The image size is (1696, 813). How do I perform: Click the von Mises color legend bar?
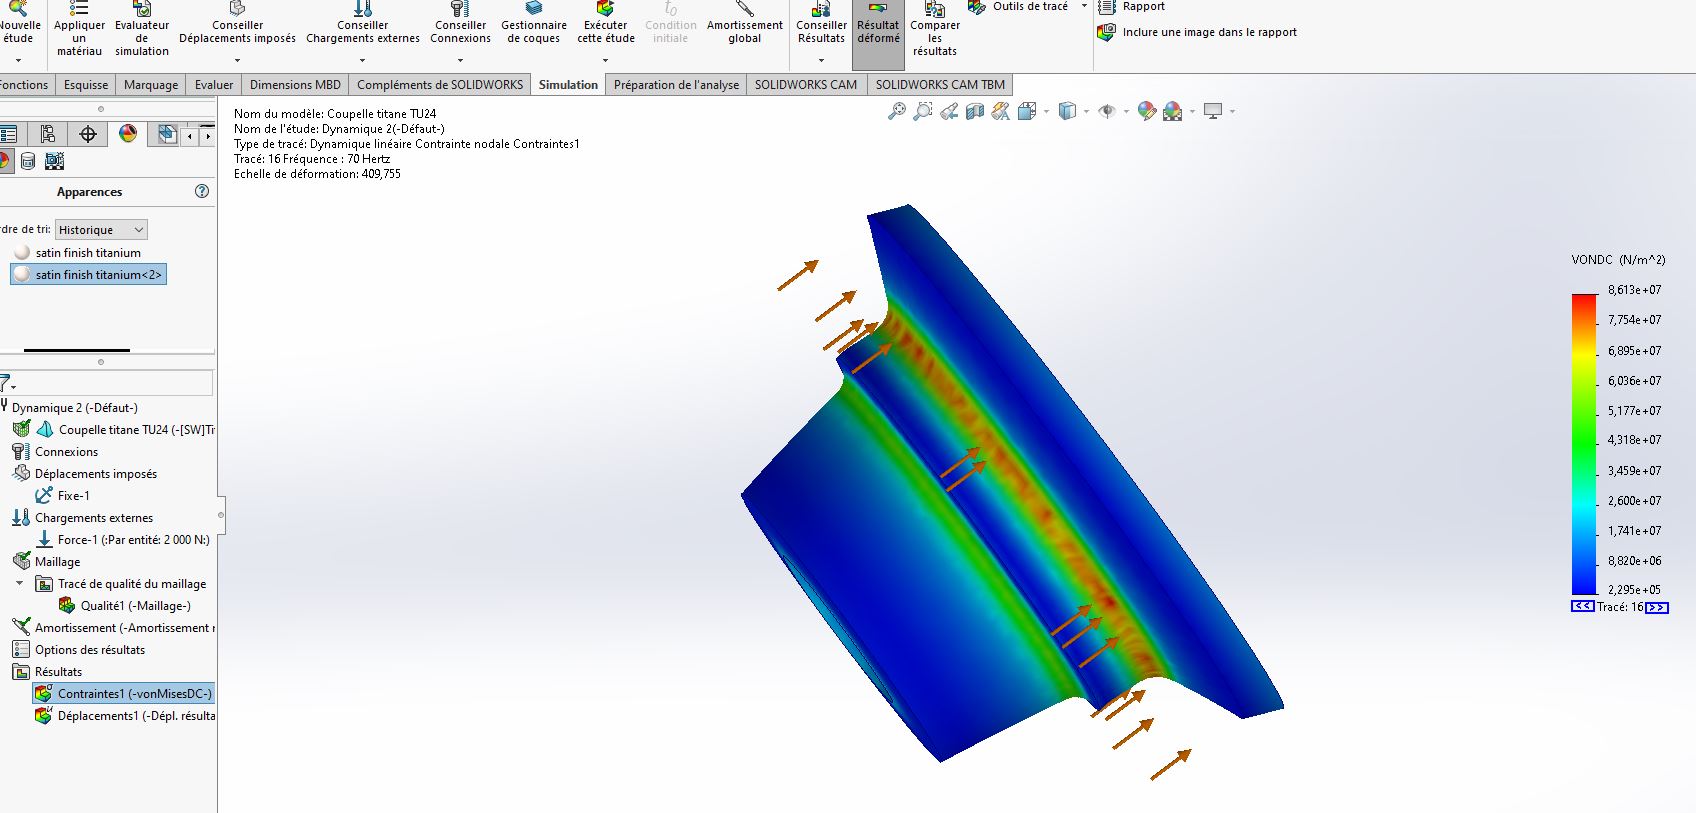point(1584,444)
